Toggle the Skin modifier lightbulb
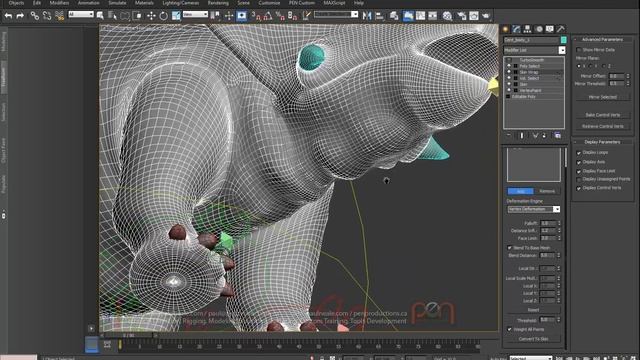The image size is (640, 360). point(509,84)
